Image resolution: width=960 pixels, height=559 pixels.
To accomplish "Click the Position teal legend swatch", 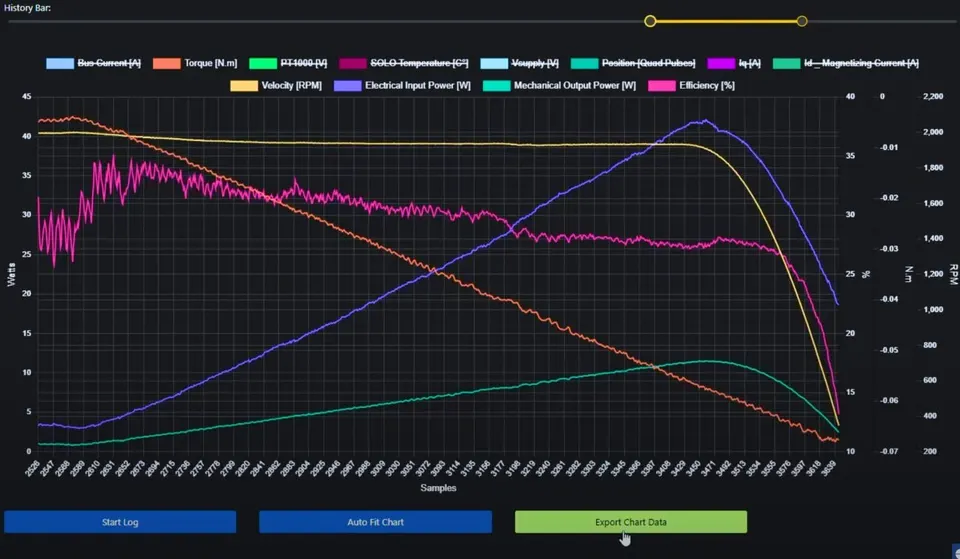I will click(x=584, y=63).
